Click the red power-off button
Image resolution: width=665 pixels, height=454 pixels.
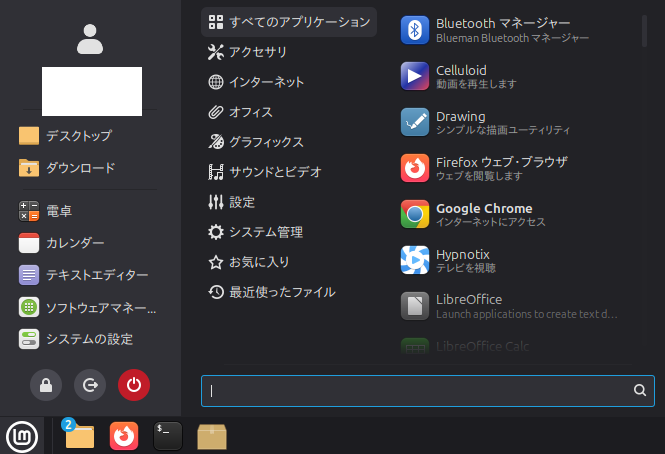click(x=134, y=384)
